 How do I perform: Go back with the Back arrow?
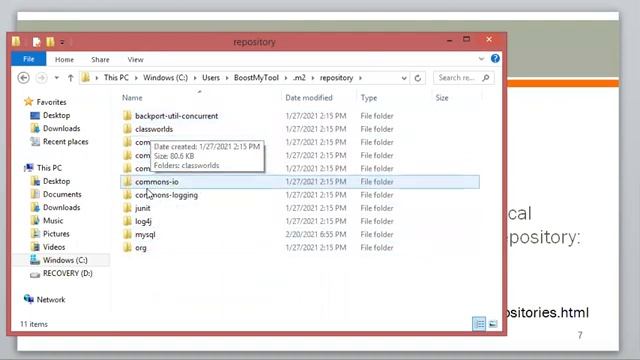click(x=24, y=78)
